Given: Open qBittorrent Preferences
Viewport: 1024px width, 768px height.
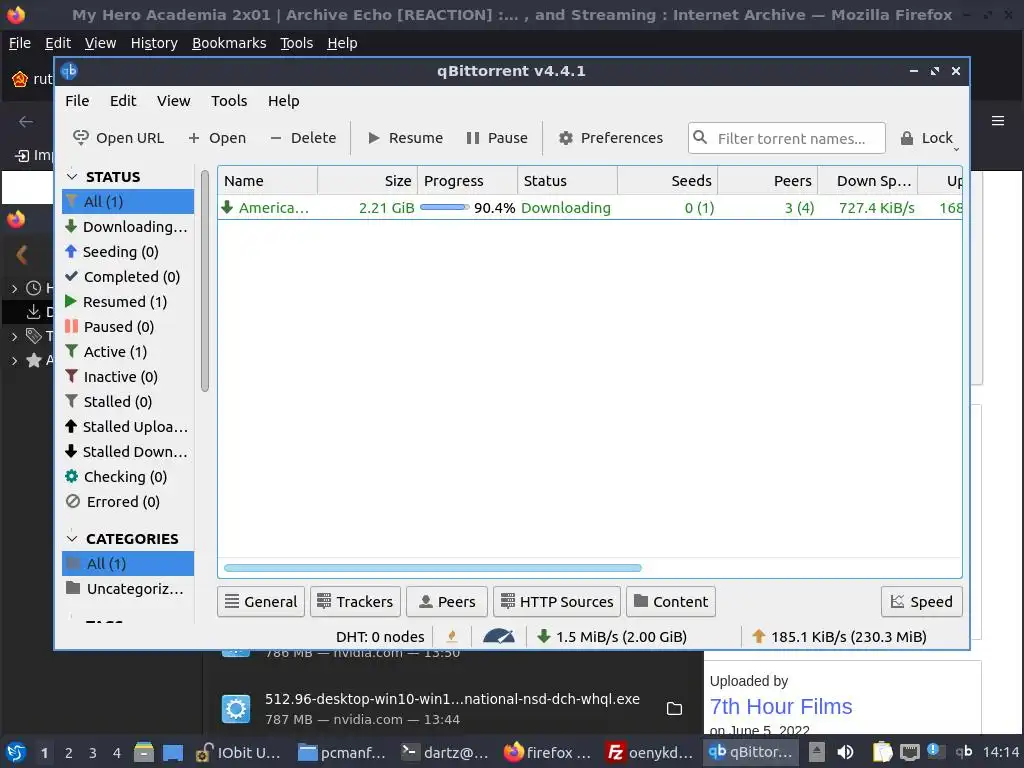Looking at the screenshot, I should pos(611,138).
